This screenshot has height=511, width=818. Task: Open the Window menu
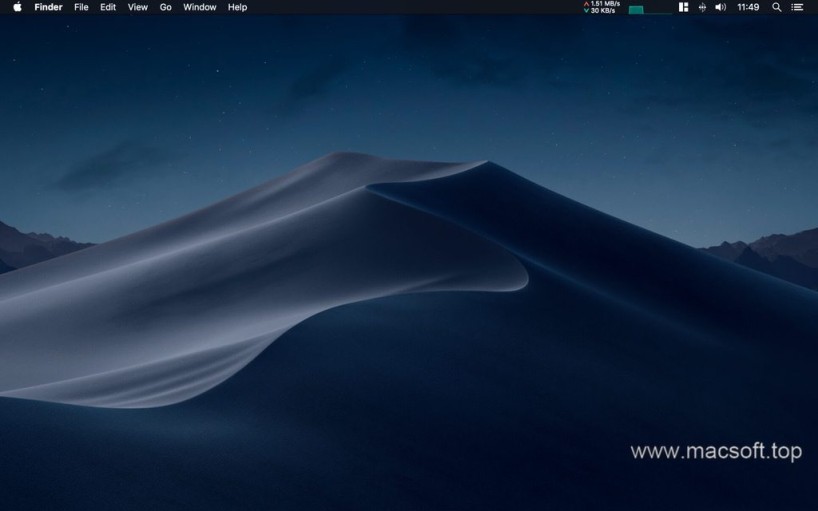200,7
